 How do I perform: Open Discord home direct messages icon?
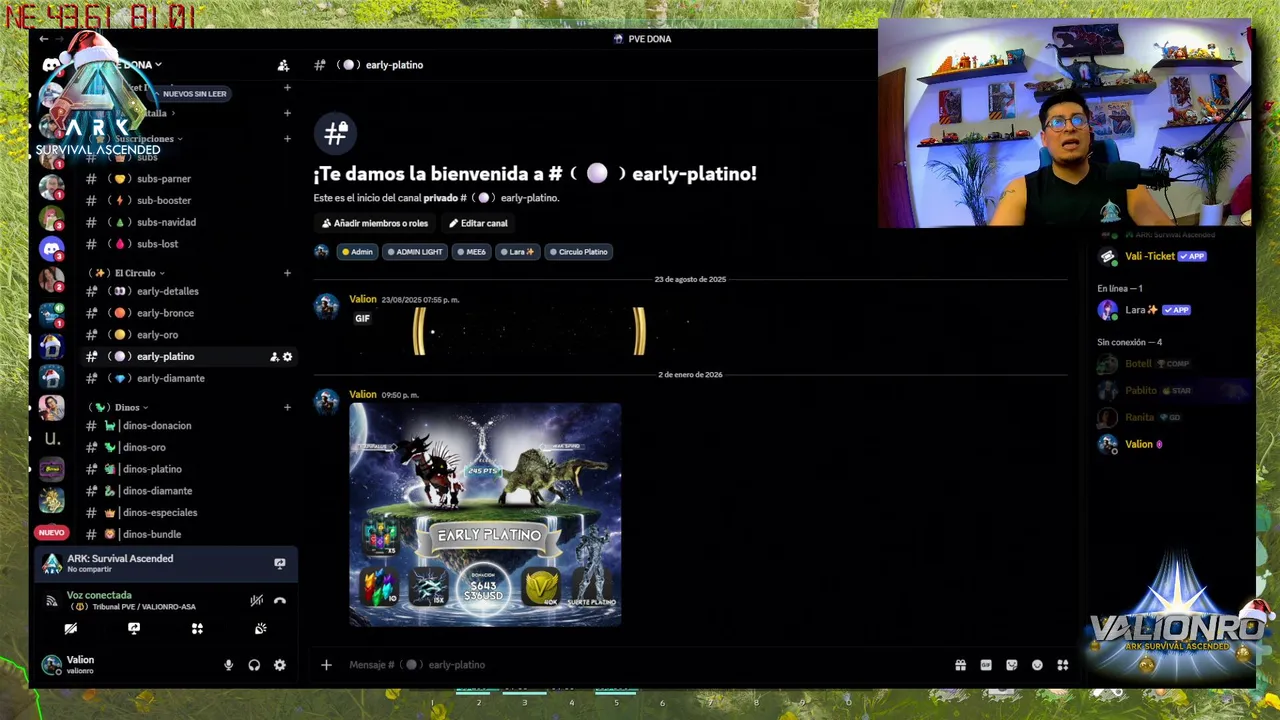(51, 66)
